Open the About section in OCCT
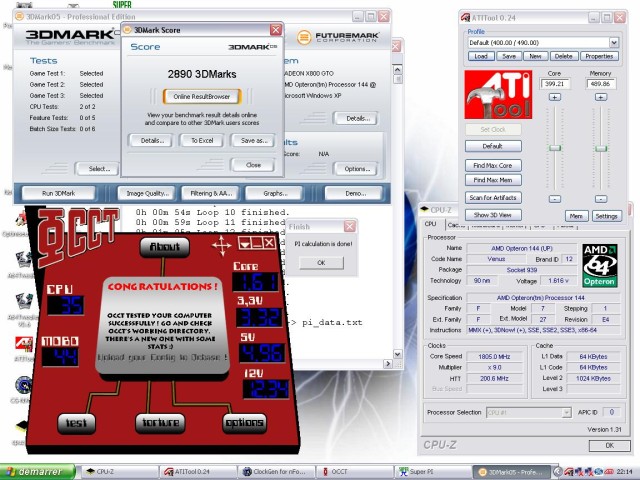 click(163, 247)
